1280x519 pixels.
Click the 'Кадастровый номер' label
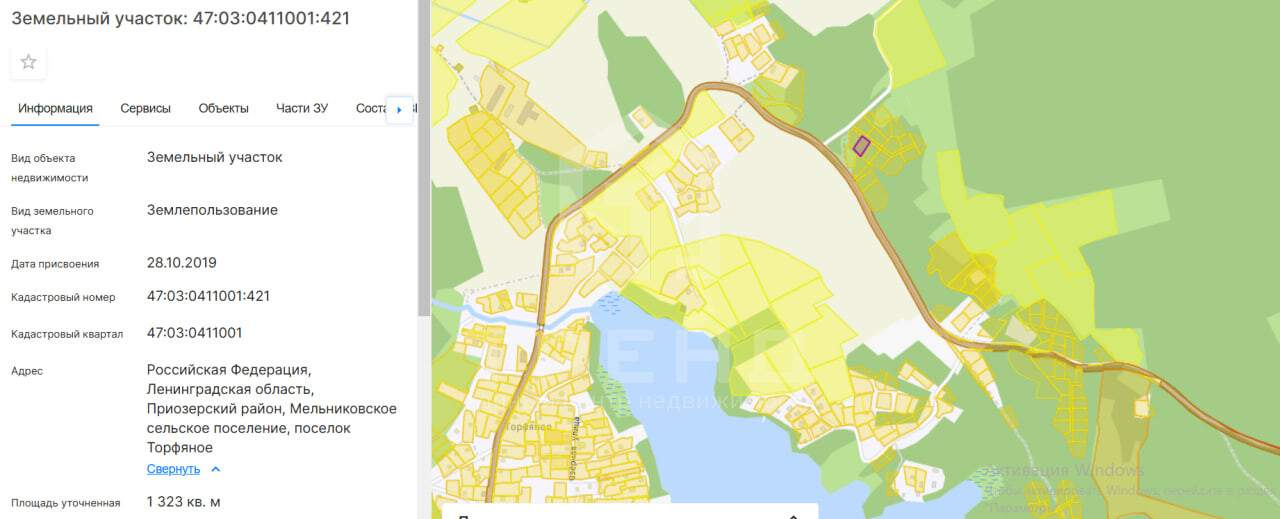pos(63,297)
